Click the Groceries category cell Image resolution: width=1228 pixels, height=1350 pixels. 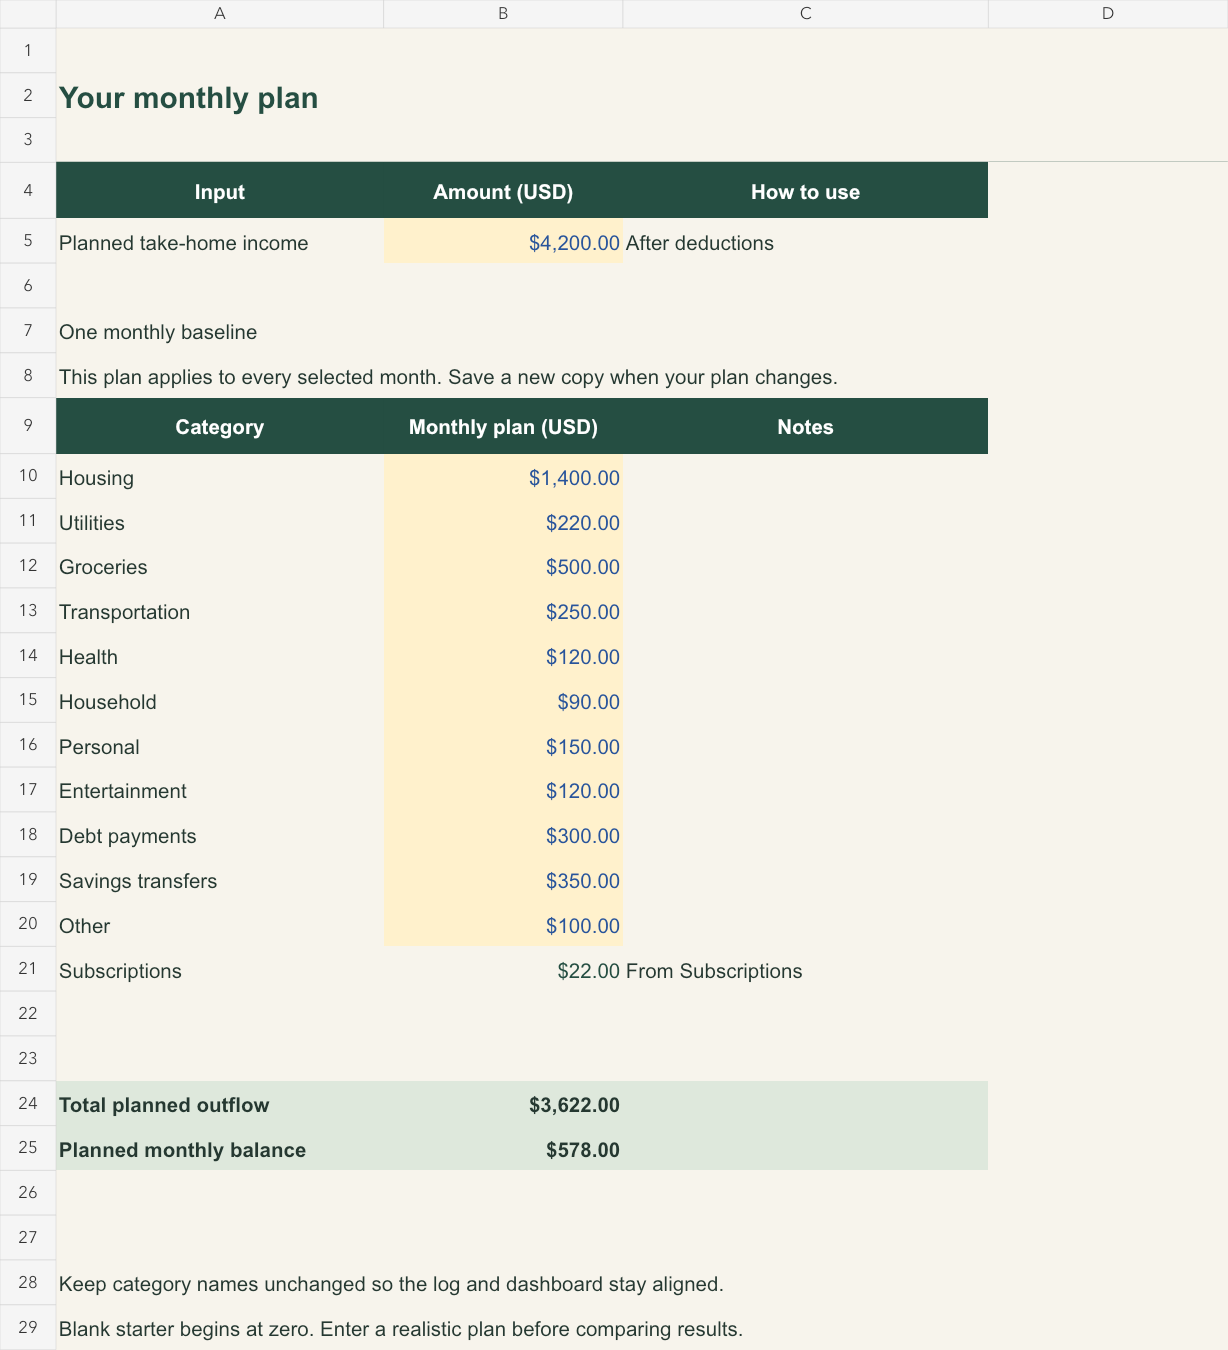click(220, 567)
